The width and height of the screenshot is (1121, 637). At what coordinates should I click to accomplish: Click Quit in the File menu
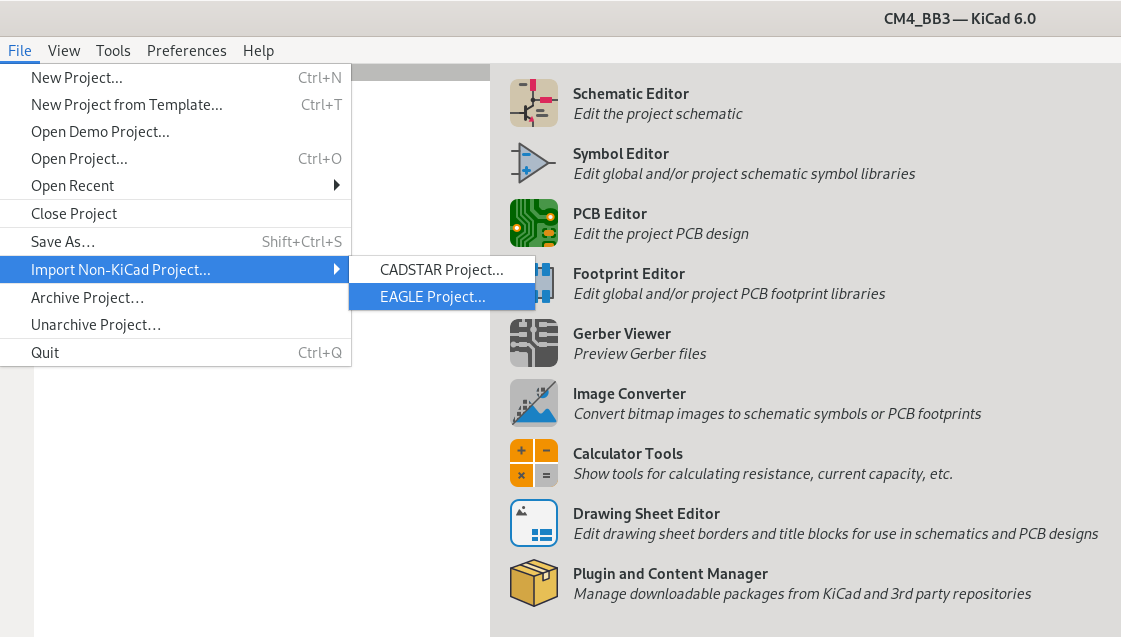tap(45, 353)
